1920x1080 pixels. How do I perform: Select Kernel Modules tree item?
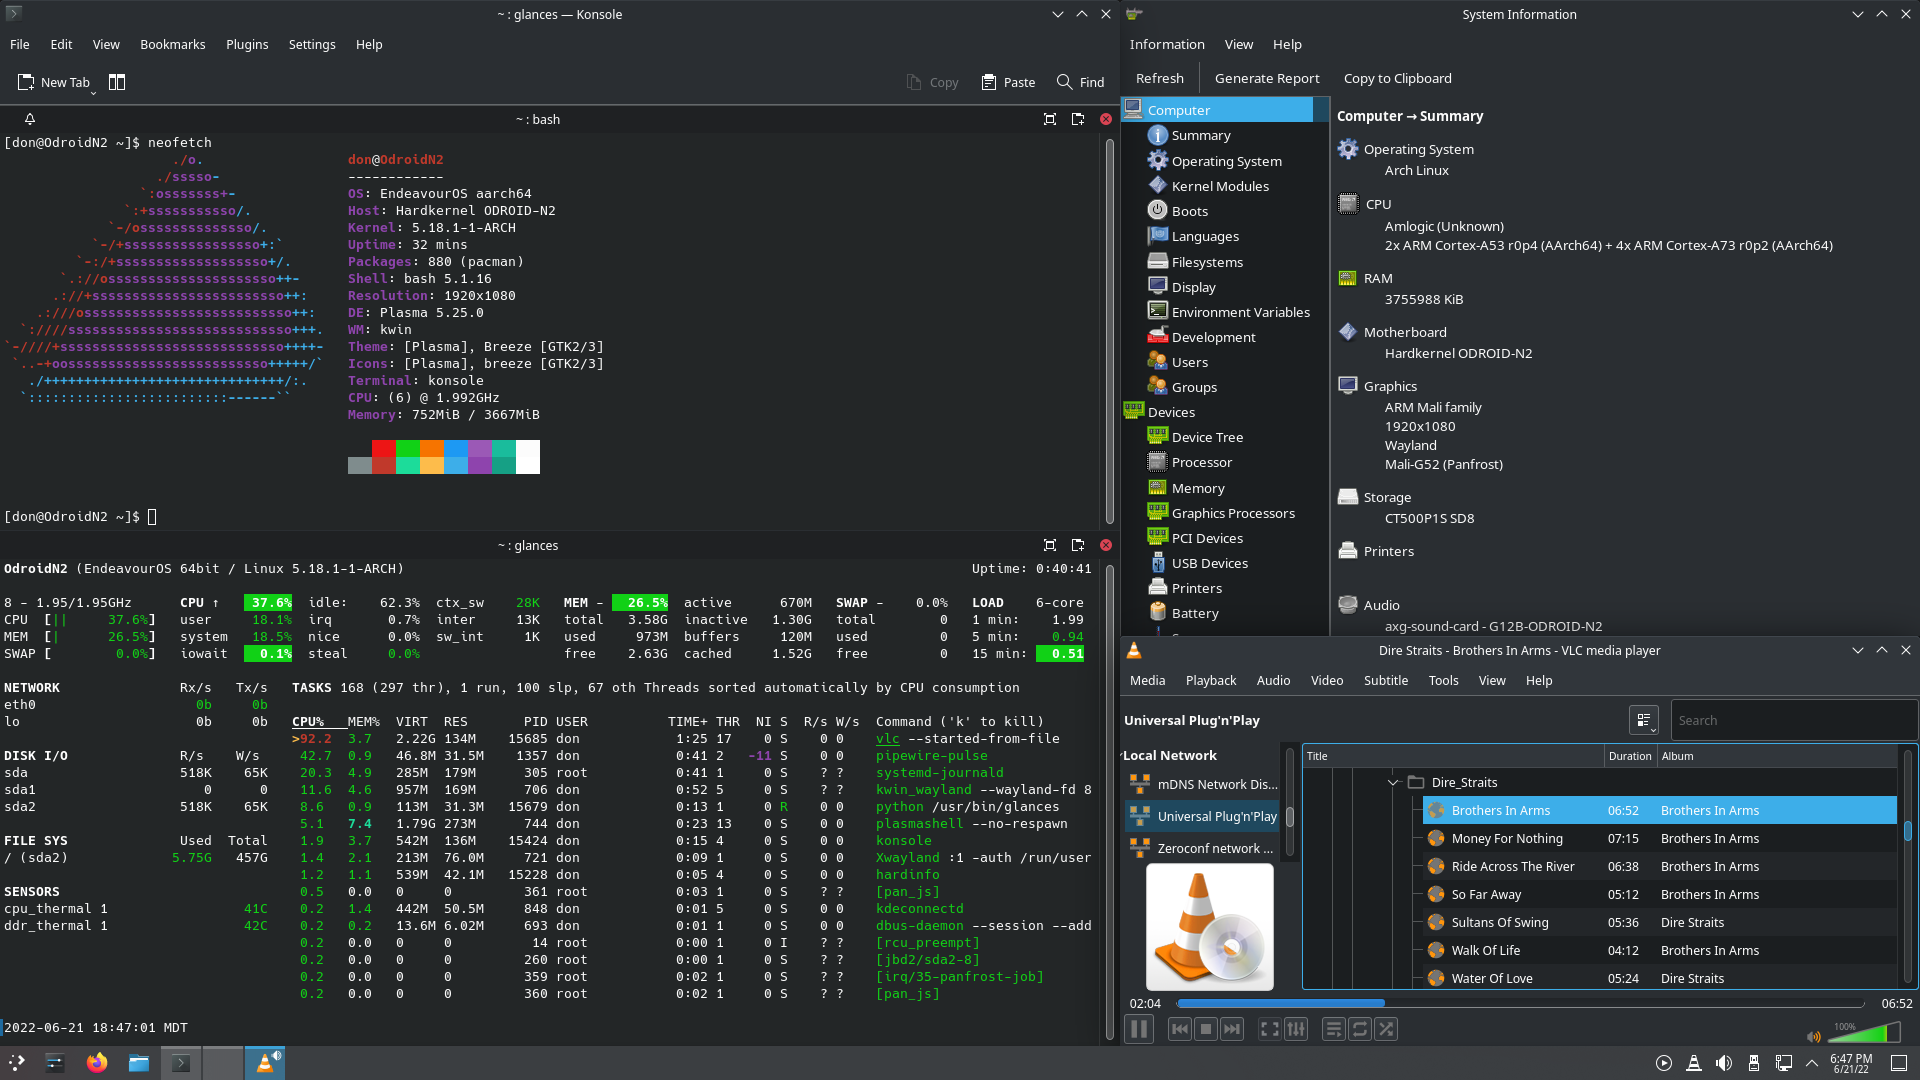tap(1220, 186)
